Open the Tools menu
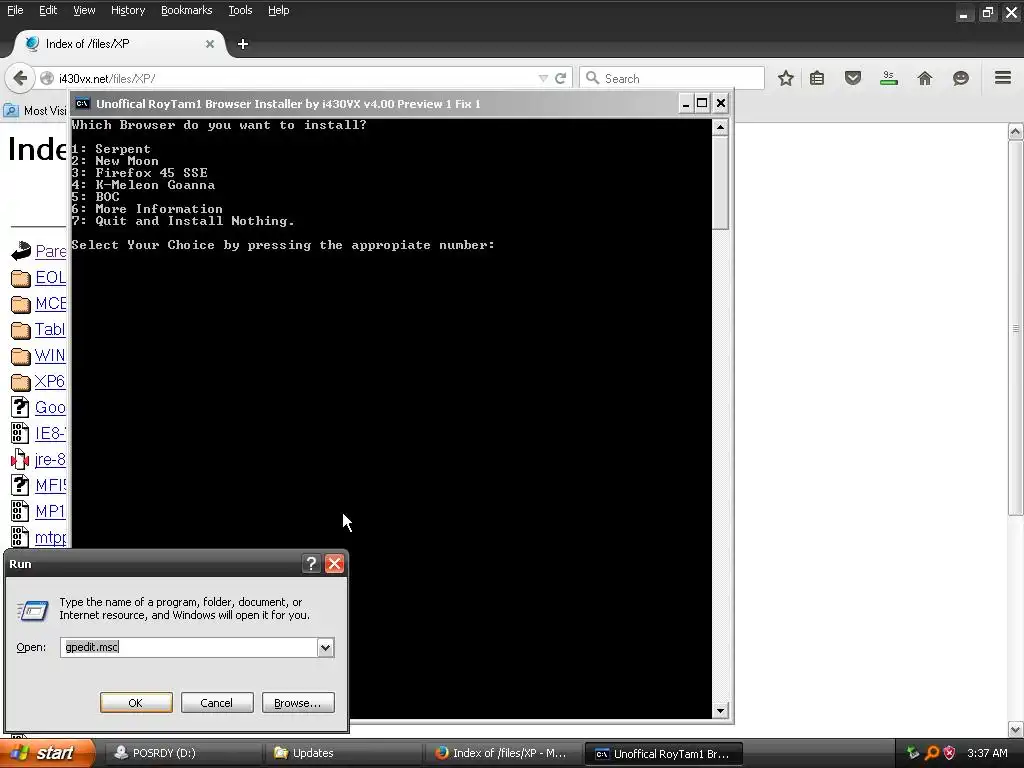This screenshot has width=1024, height=768. pyautogui.click(x=240, y=10)
